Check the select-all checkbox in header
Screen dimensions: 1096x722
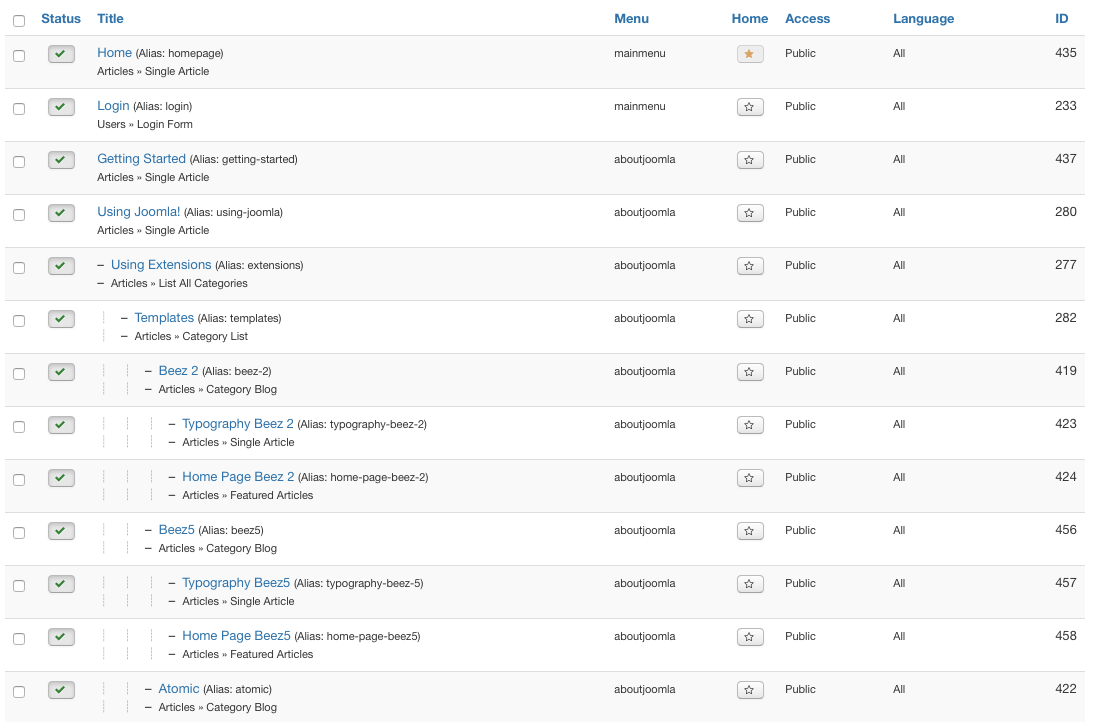19,21
